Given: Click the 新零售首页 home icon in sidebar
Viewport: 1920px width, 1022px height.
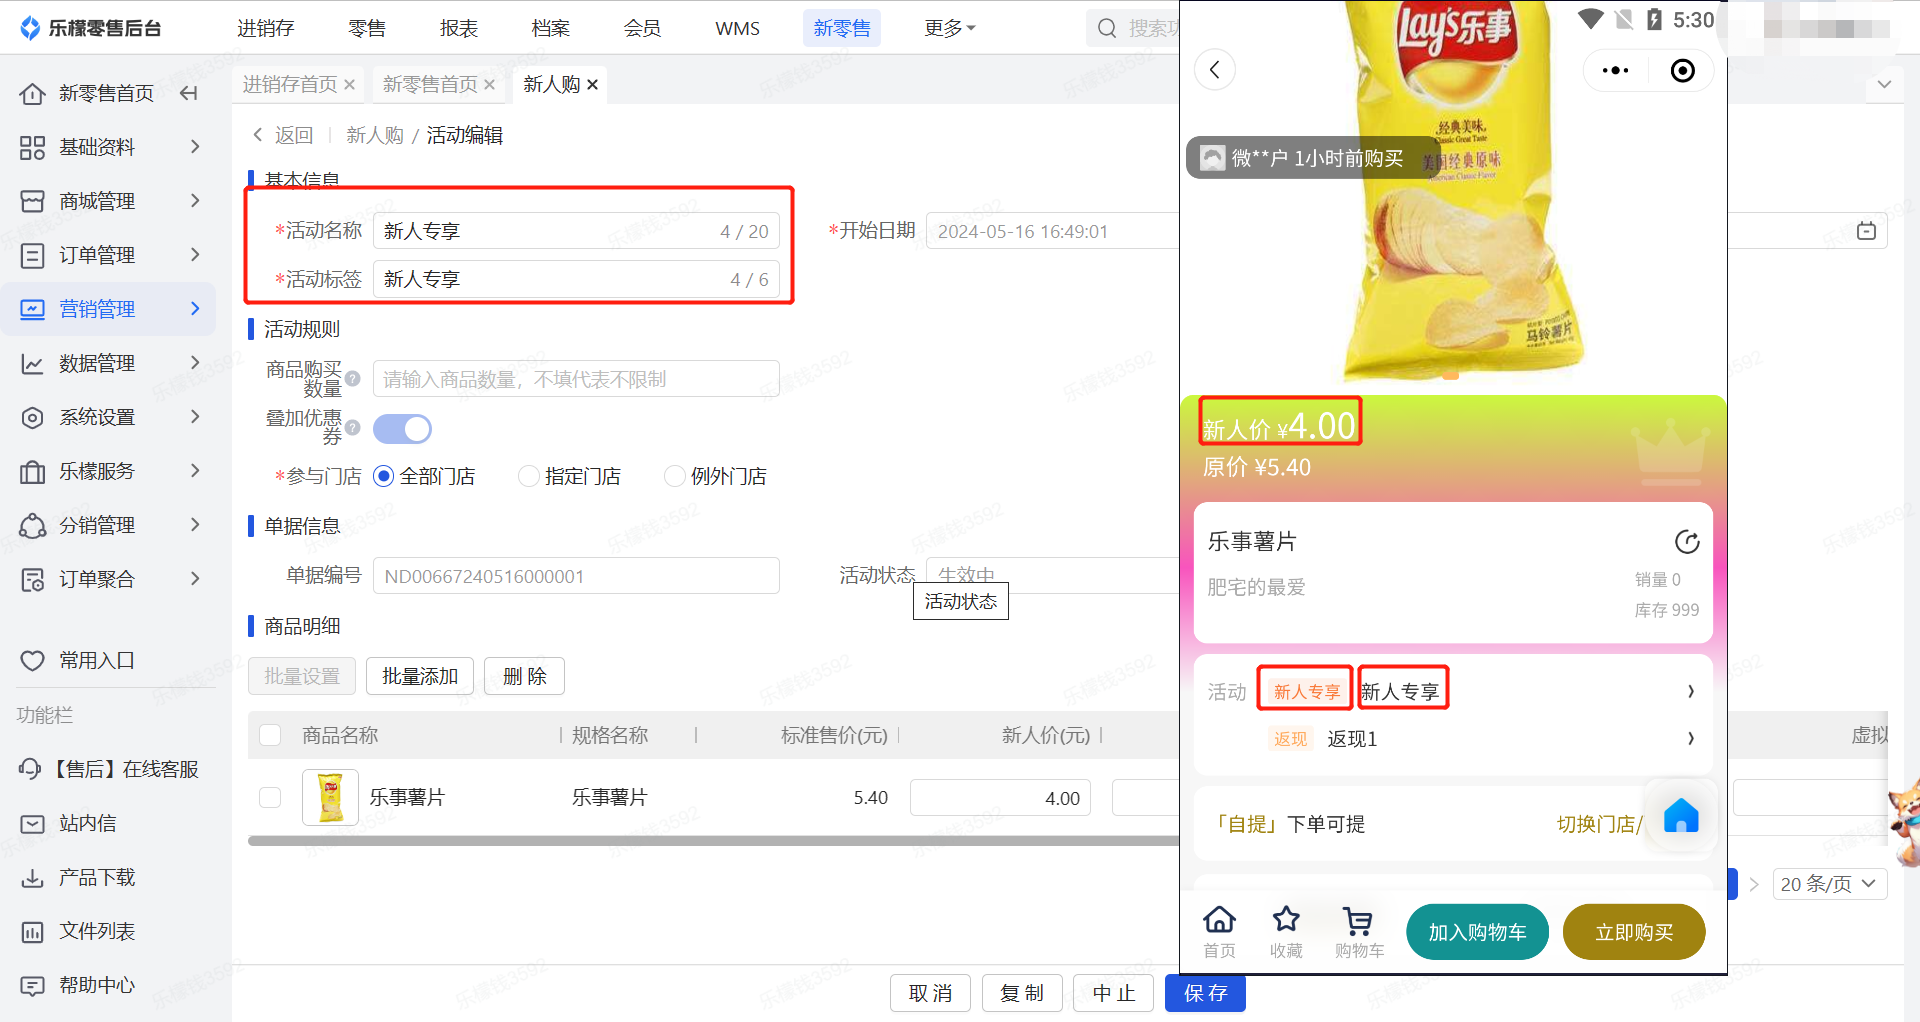Looking at the screenshot, I should tap(32, 94).
